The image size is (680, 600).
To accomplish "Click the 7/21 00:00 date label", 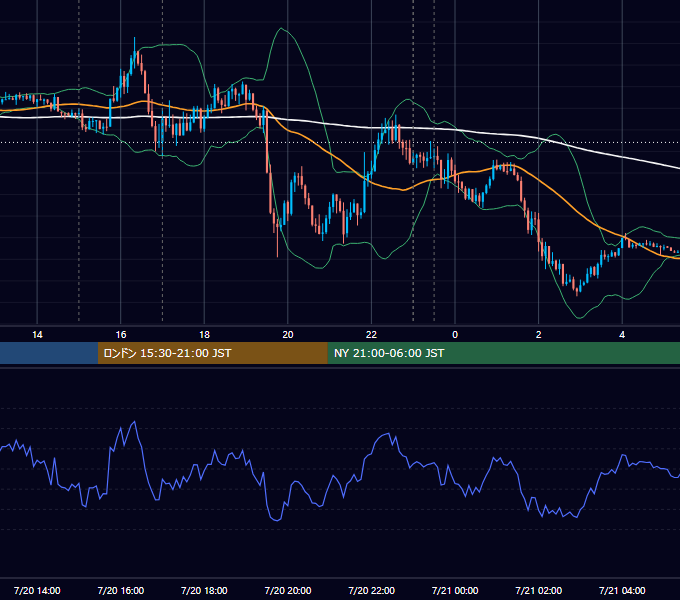I will [x=455, y=590].
